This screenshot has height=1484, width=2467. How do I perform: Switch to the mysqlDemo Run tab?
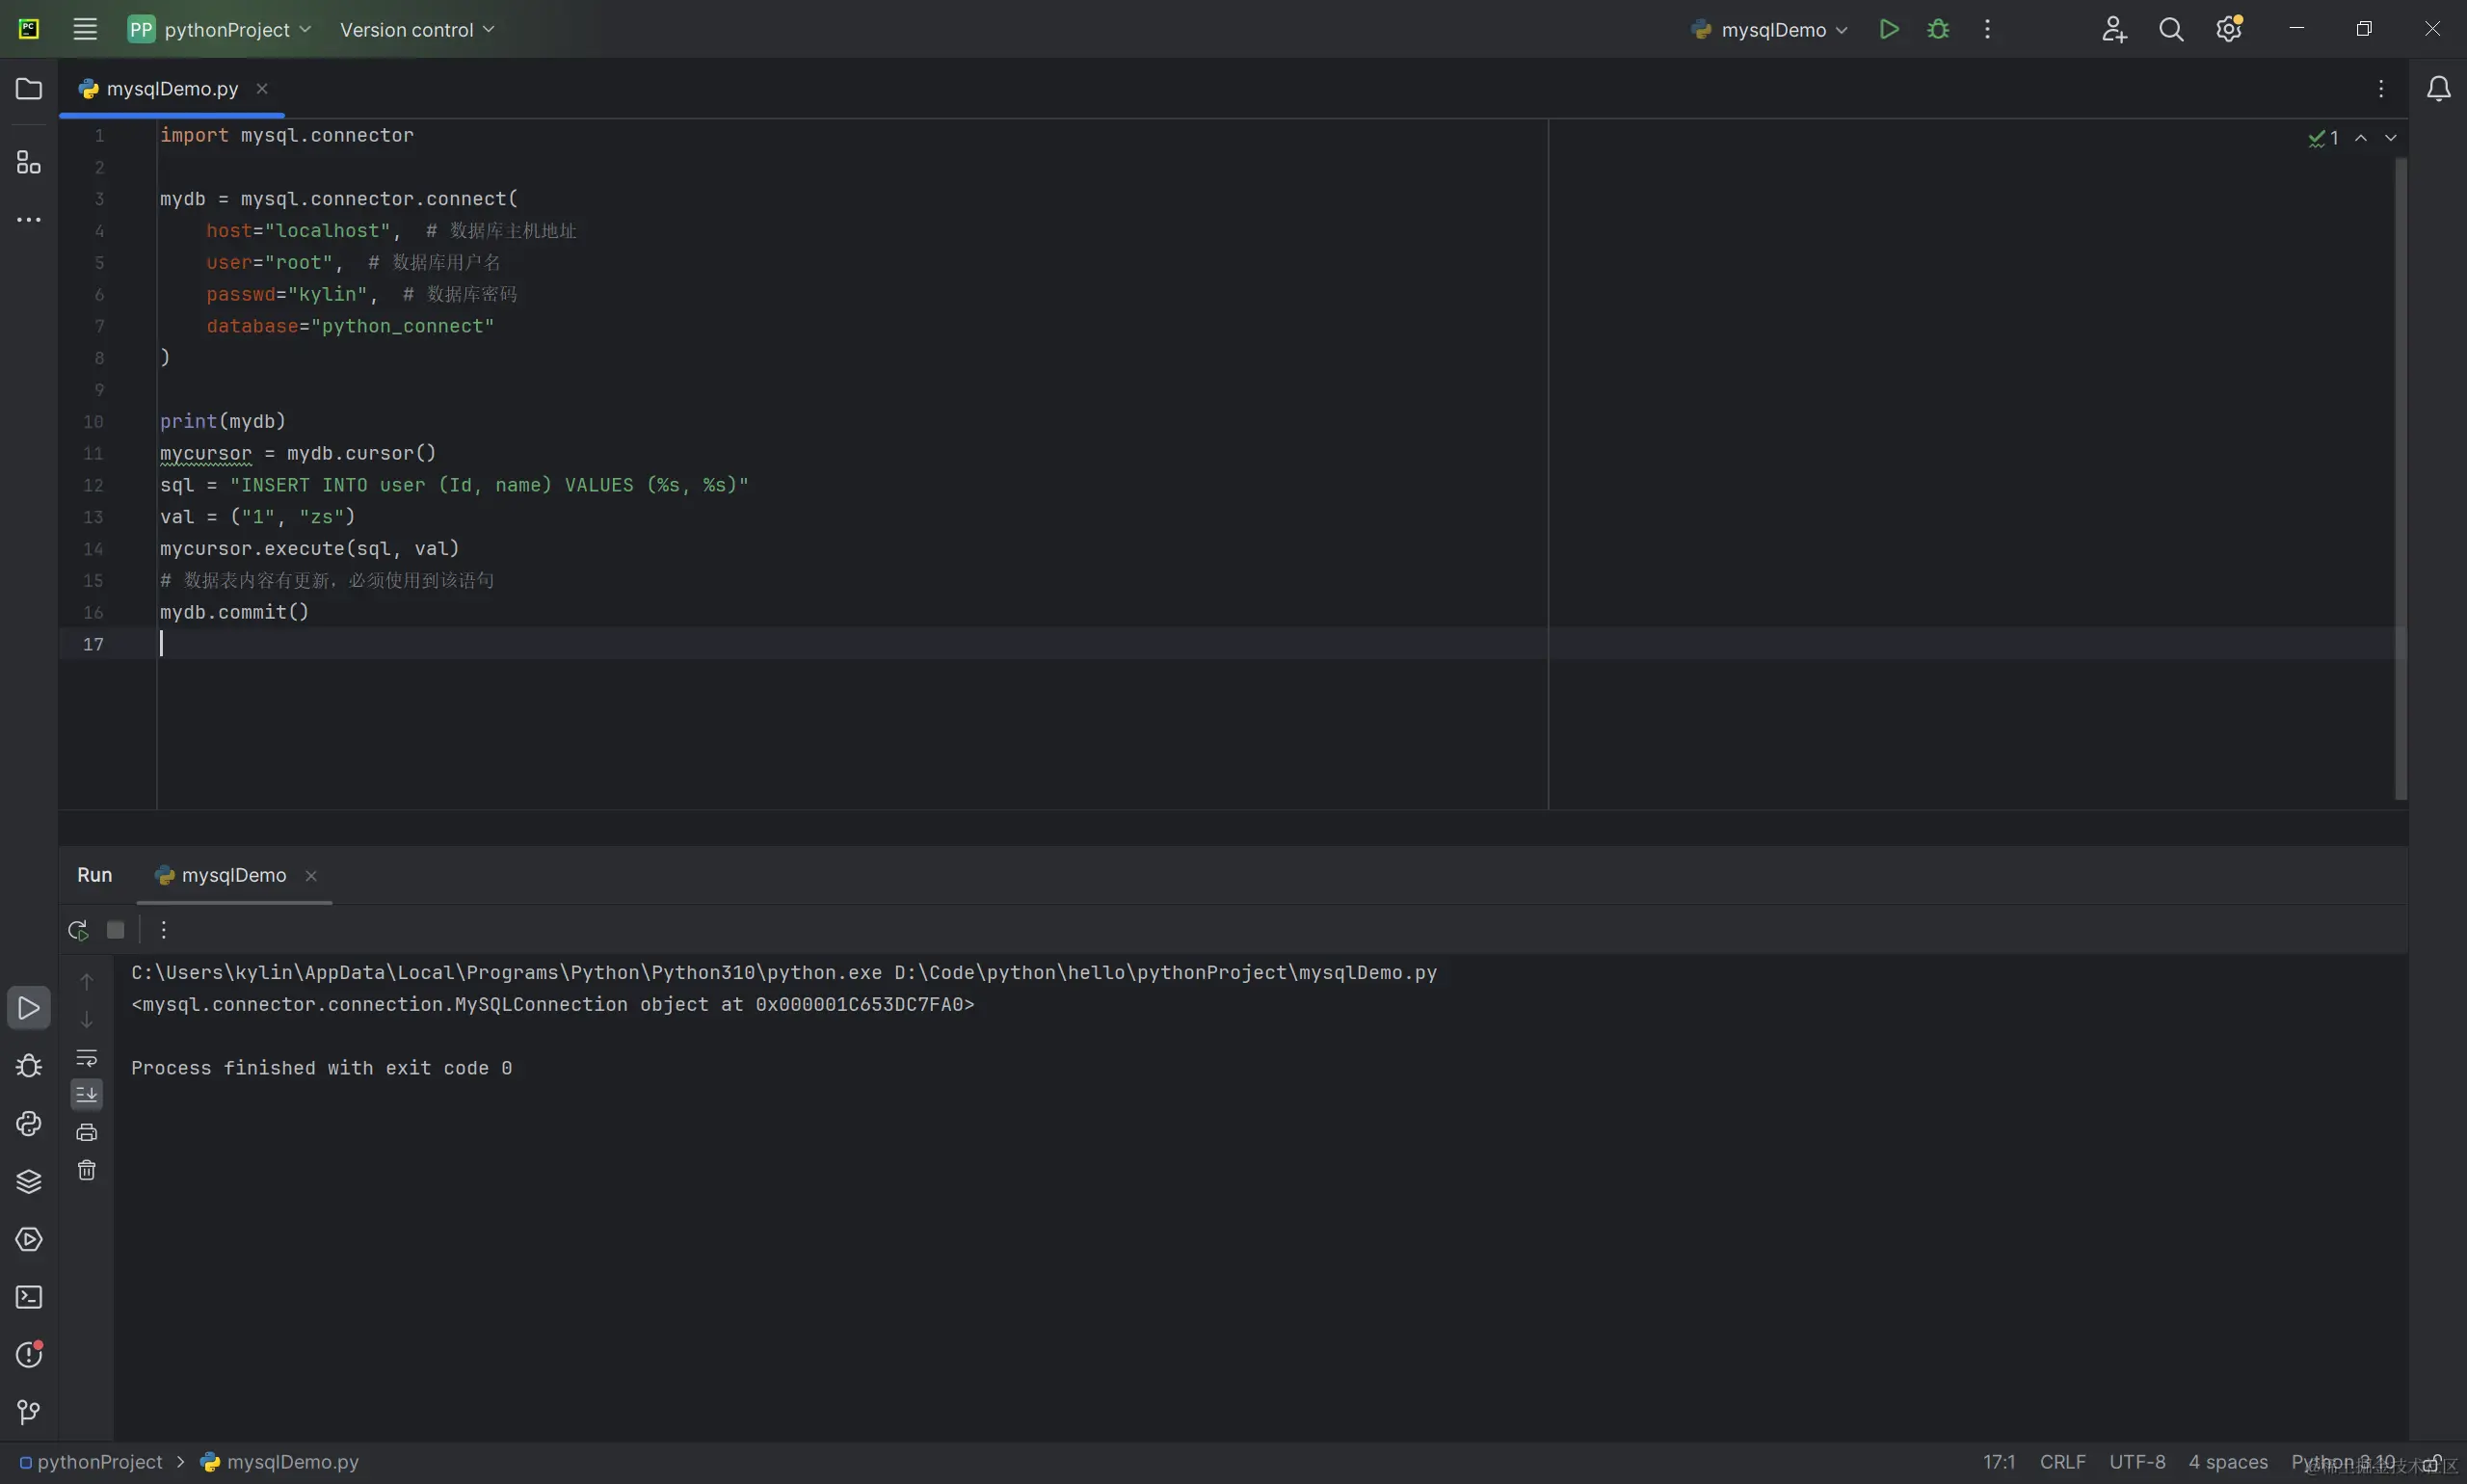(232, 875)
